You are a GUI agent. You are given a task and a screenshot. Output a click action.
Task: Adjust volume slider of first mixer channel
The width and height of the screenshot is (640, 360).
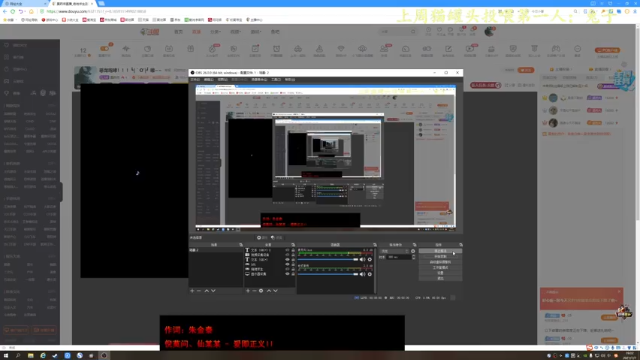pyautogui.click(x=328, y=259)
